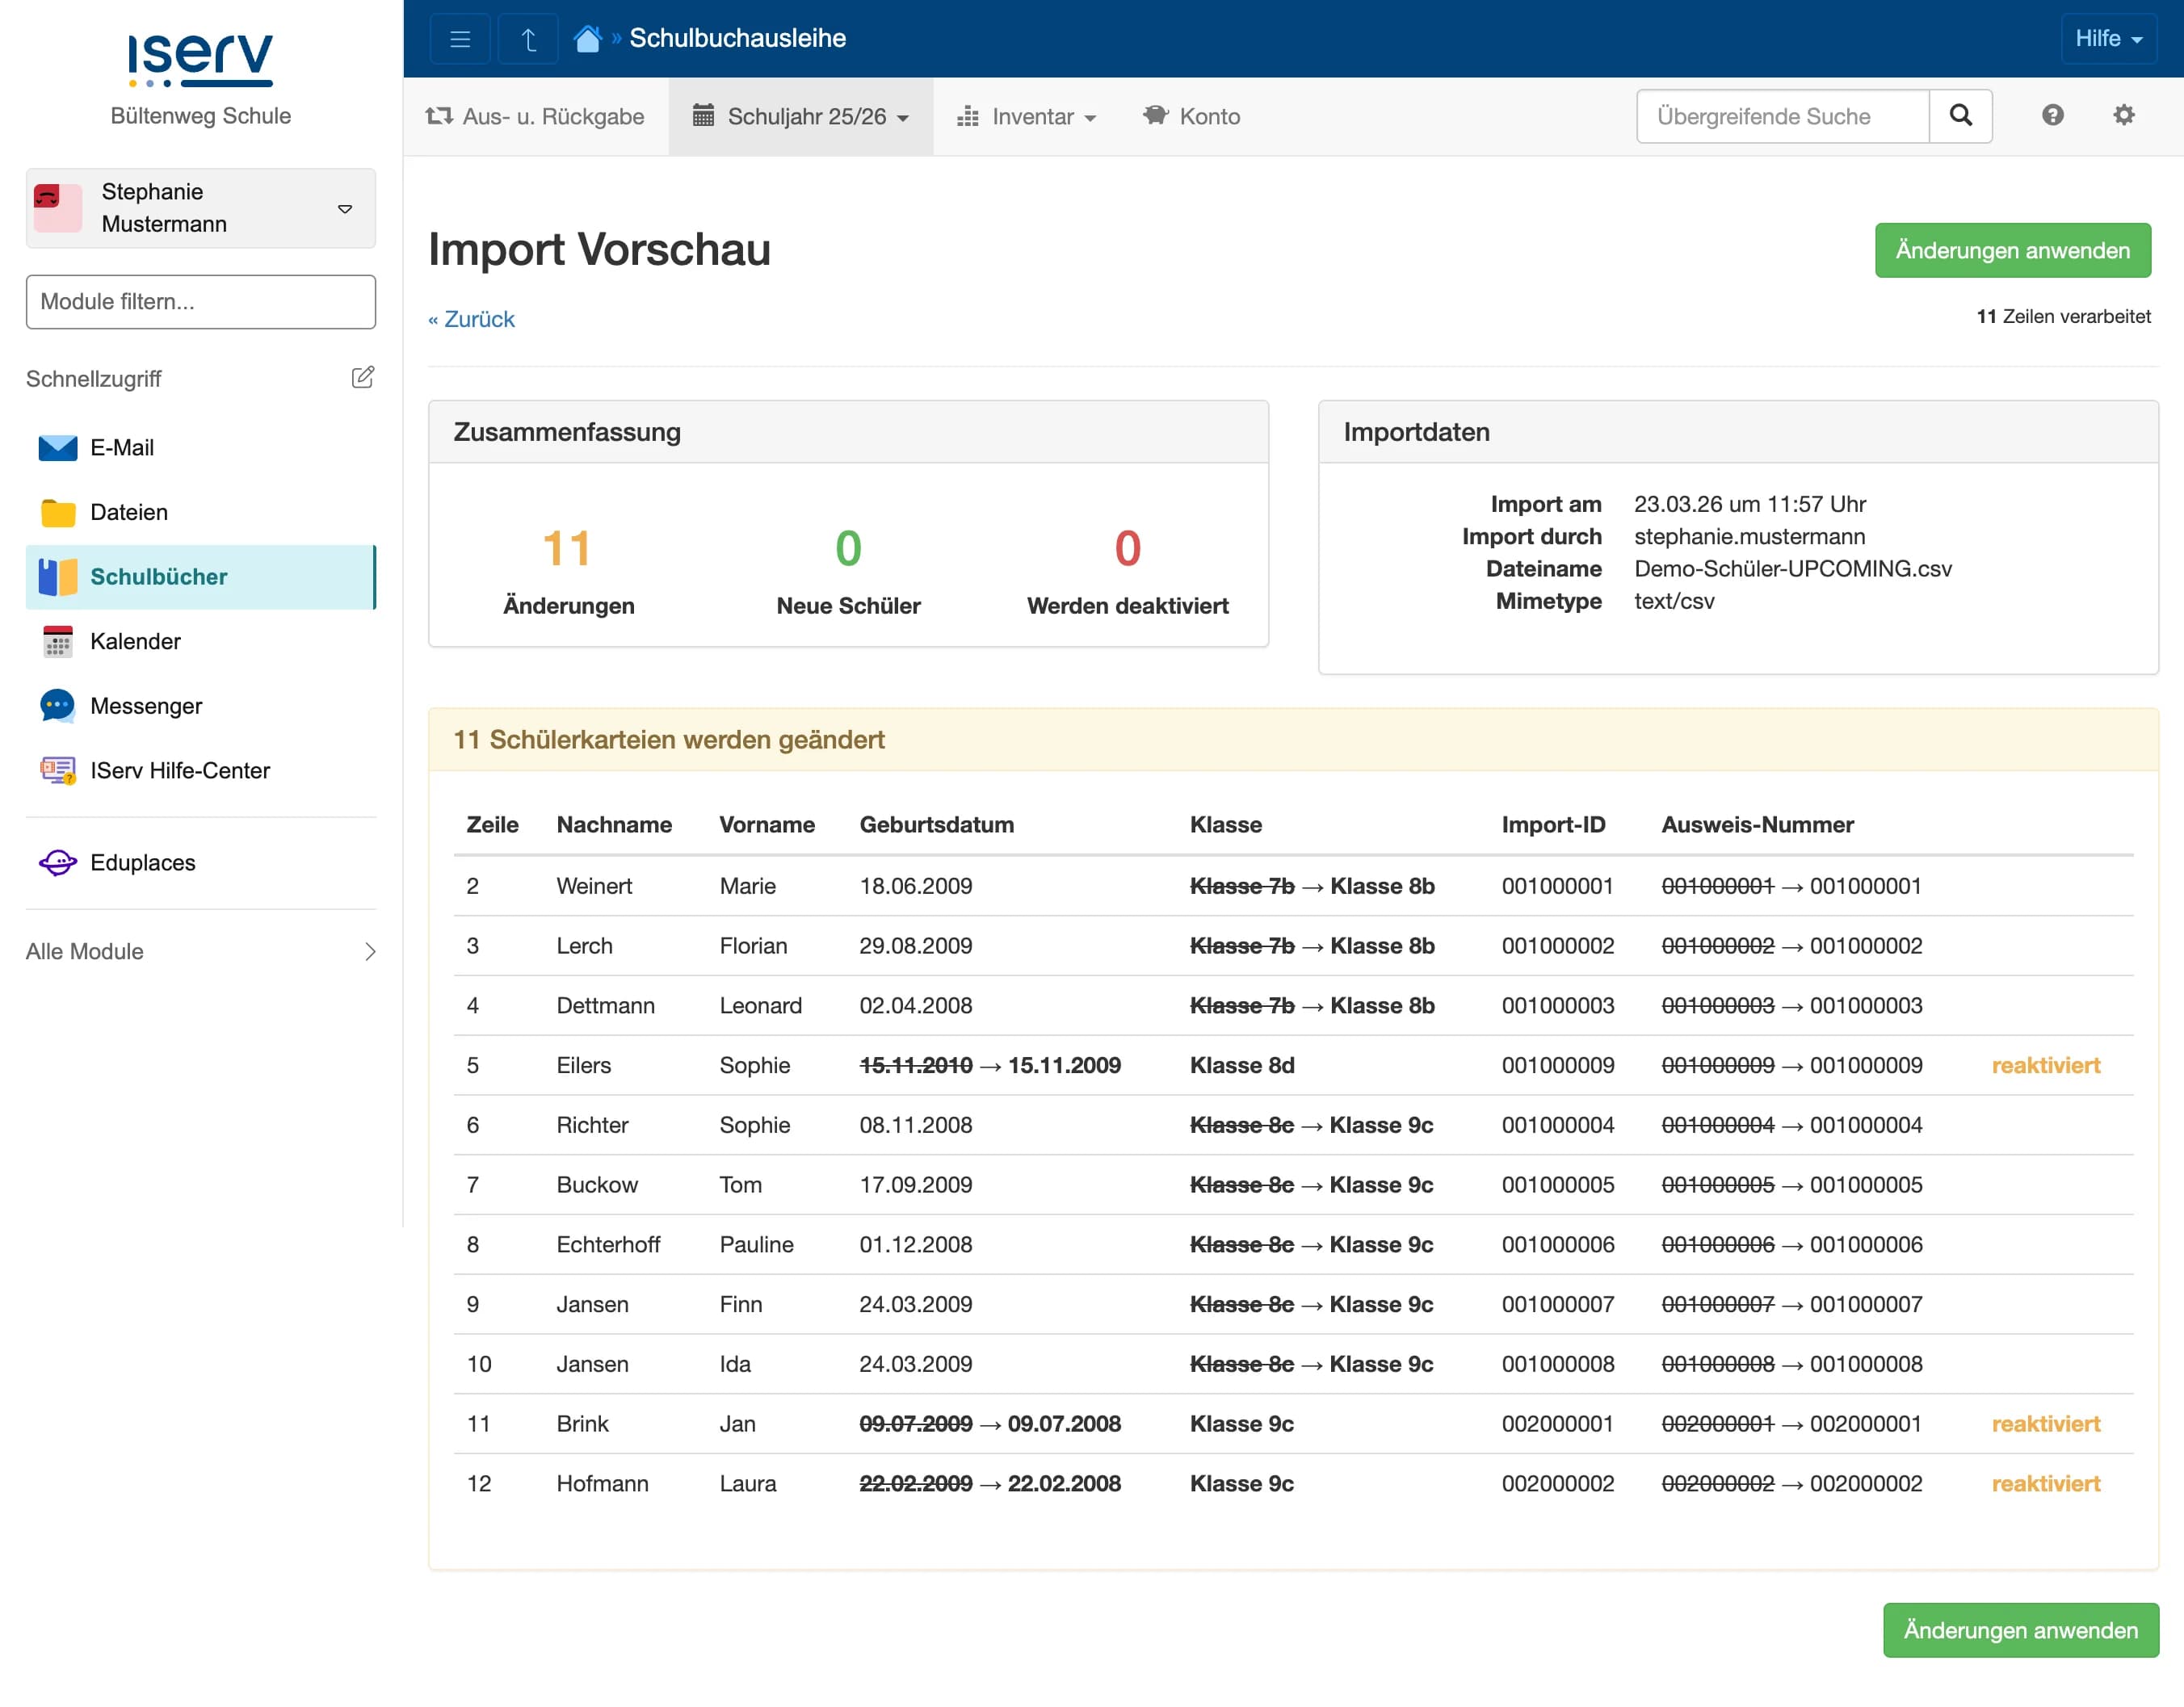
Task: Open the question mark help icon
Action: (2052, 116)
